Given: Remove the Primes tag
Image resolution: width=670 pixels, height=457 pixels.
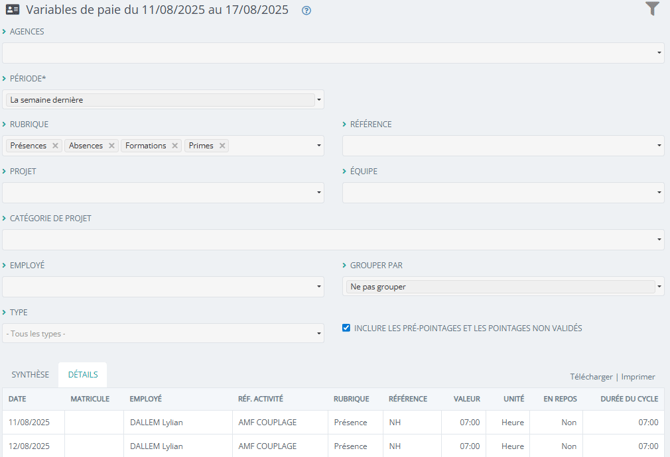Looking at the screenshot, I should [222, 146].
